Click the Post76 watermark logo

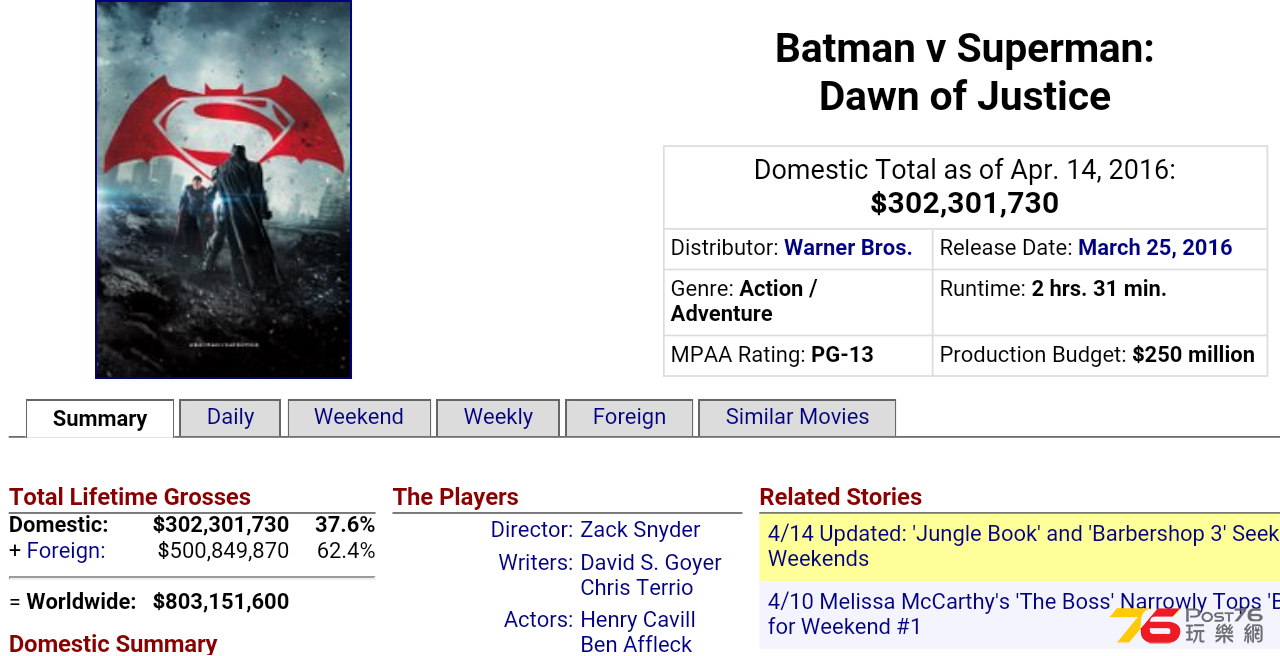1187,625
